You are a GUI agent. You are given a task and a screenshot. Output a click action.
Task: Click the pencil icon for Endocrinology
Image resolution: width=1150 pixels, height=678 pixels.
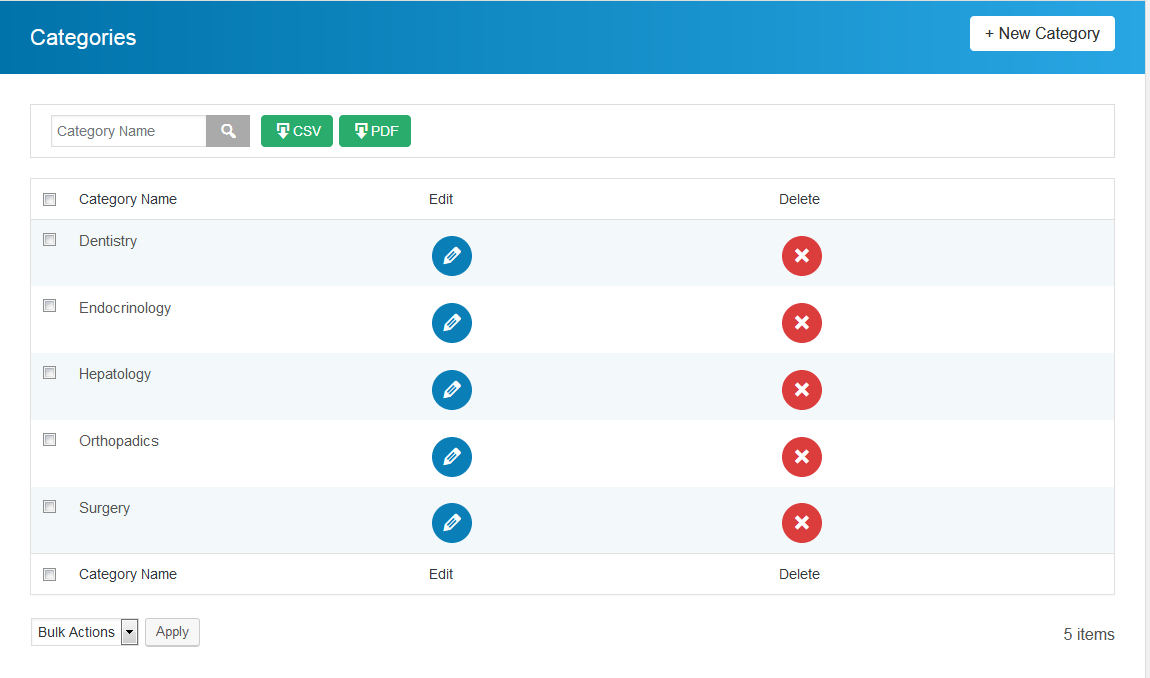point(451,323)
